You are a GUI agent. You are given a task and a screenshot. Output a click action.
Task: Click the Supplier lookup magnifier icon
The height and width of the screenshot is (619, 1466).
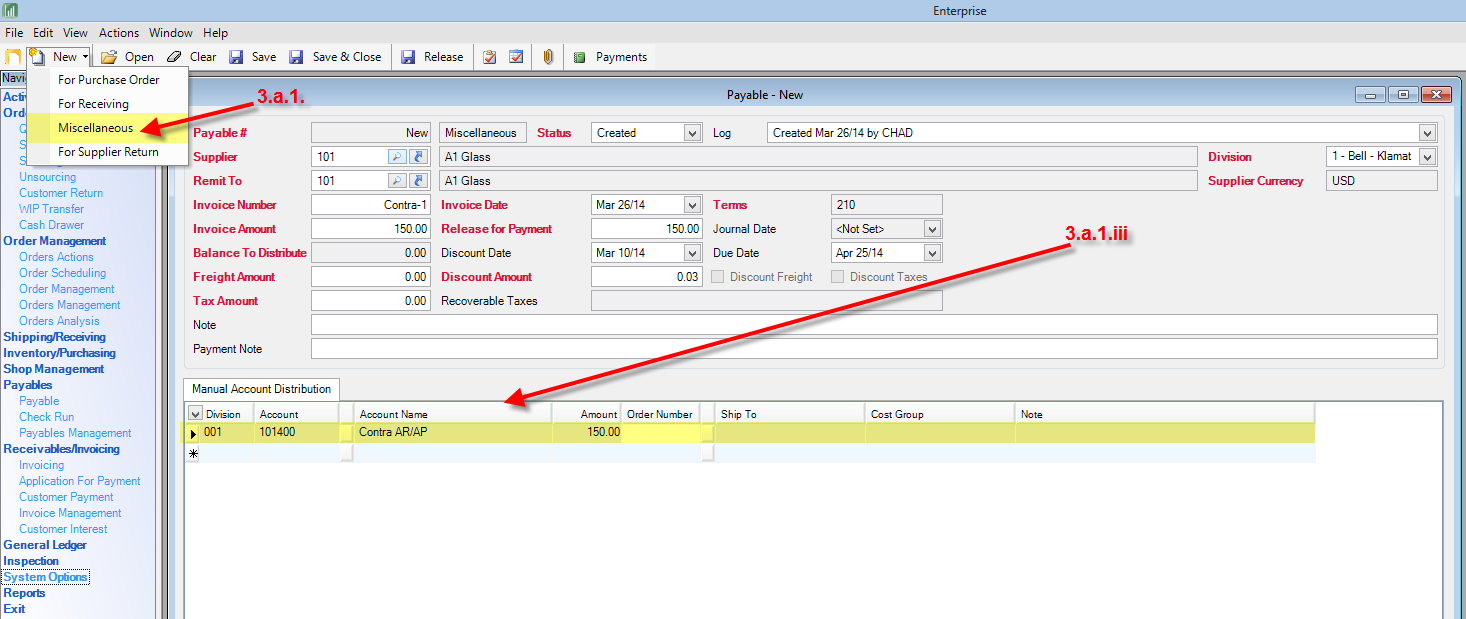tap(397, 157)
